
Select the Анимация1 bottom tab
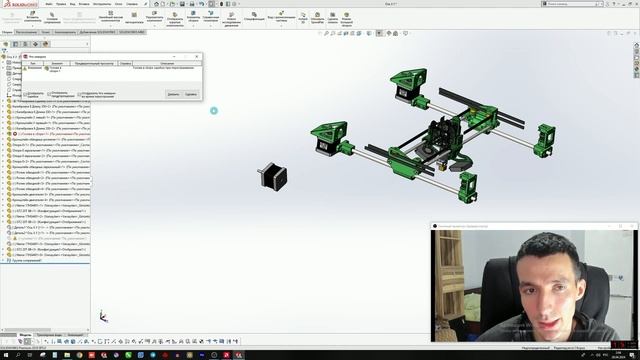point(75,335)
